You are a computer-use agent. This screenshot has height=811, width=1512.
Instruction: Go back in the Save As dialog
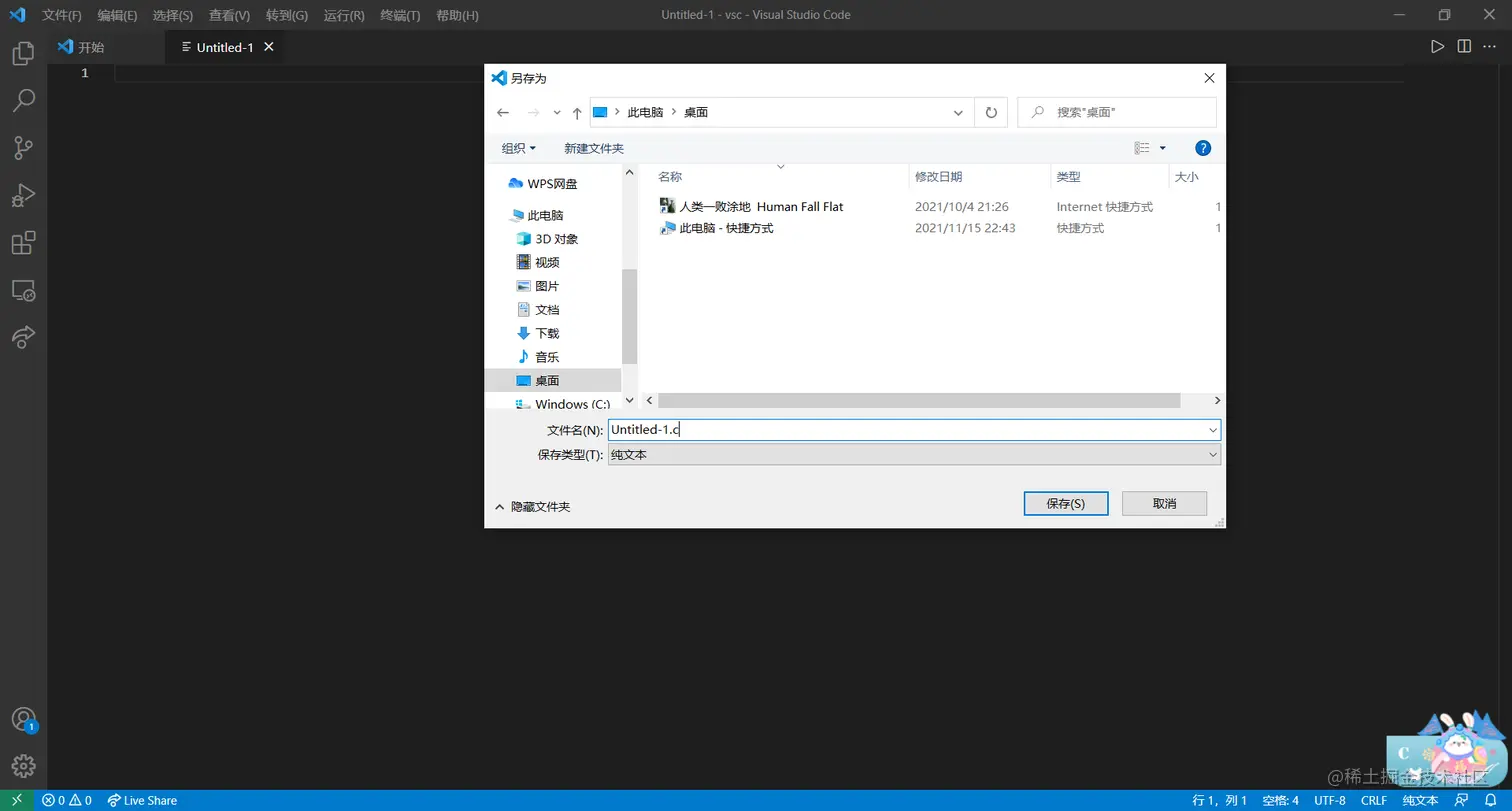click(503, 113)
